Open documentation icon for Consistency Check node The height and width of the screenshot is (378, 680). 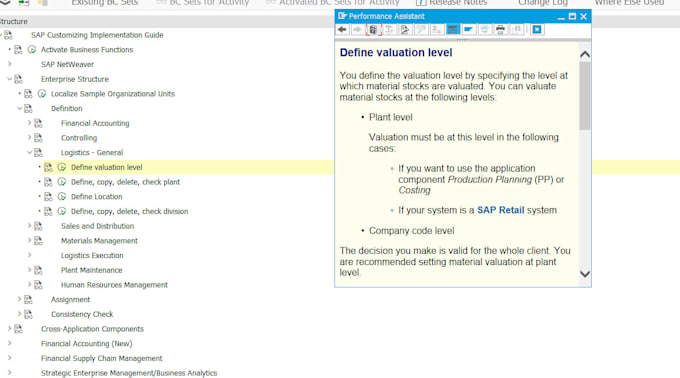click(x=28, y=314)
